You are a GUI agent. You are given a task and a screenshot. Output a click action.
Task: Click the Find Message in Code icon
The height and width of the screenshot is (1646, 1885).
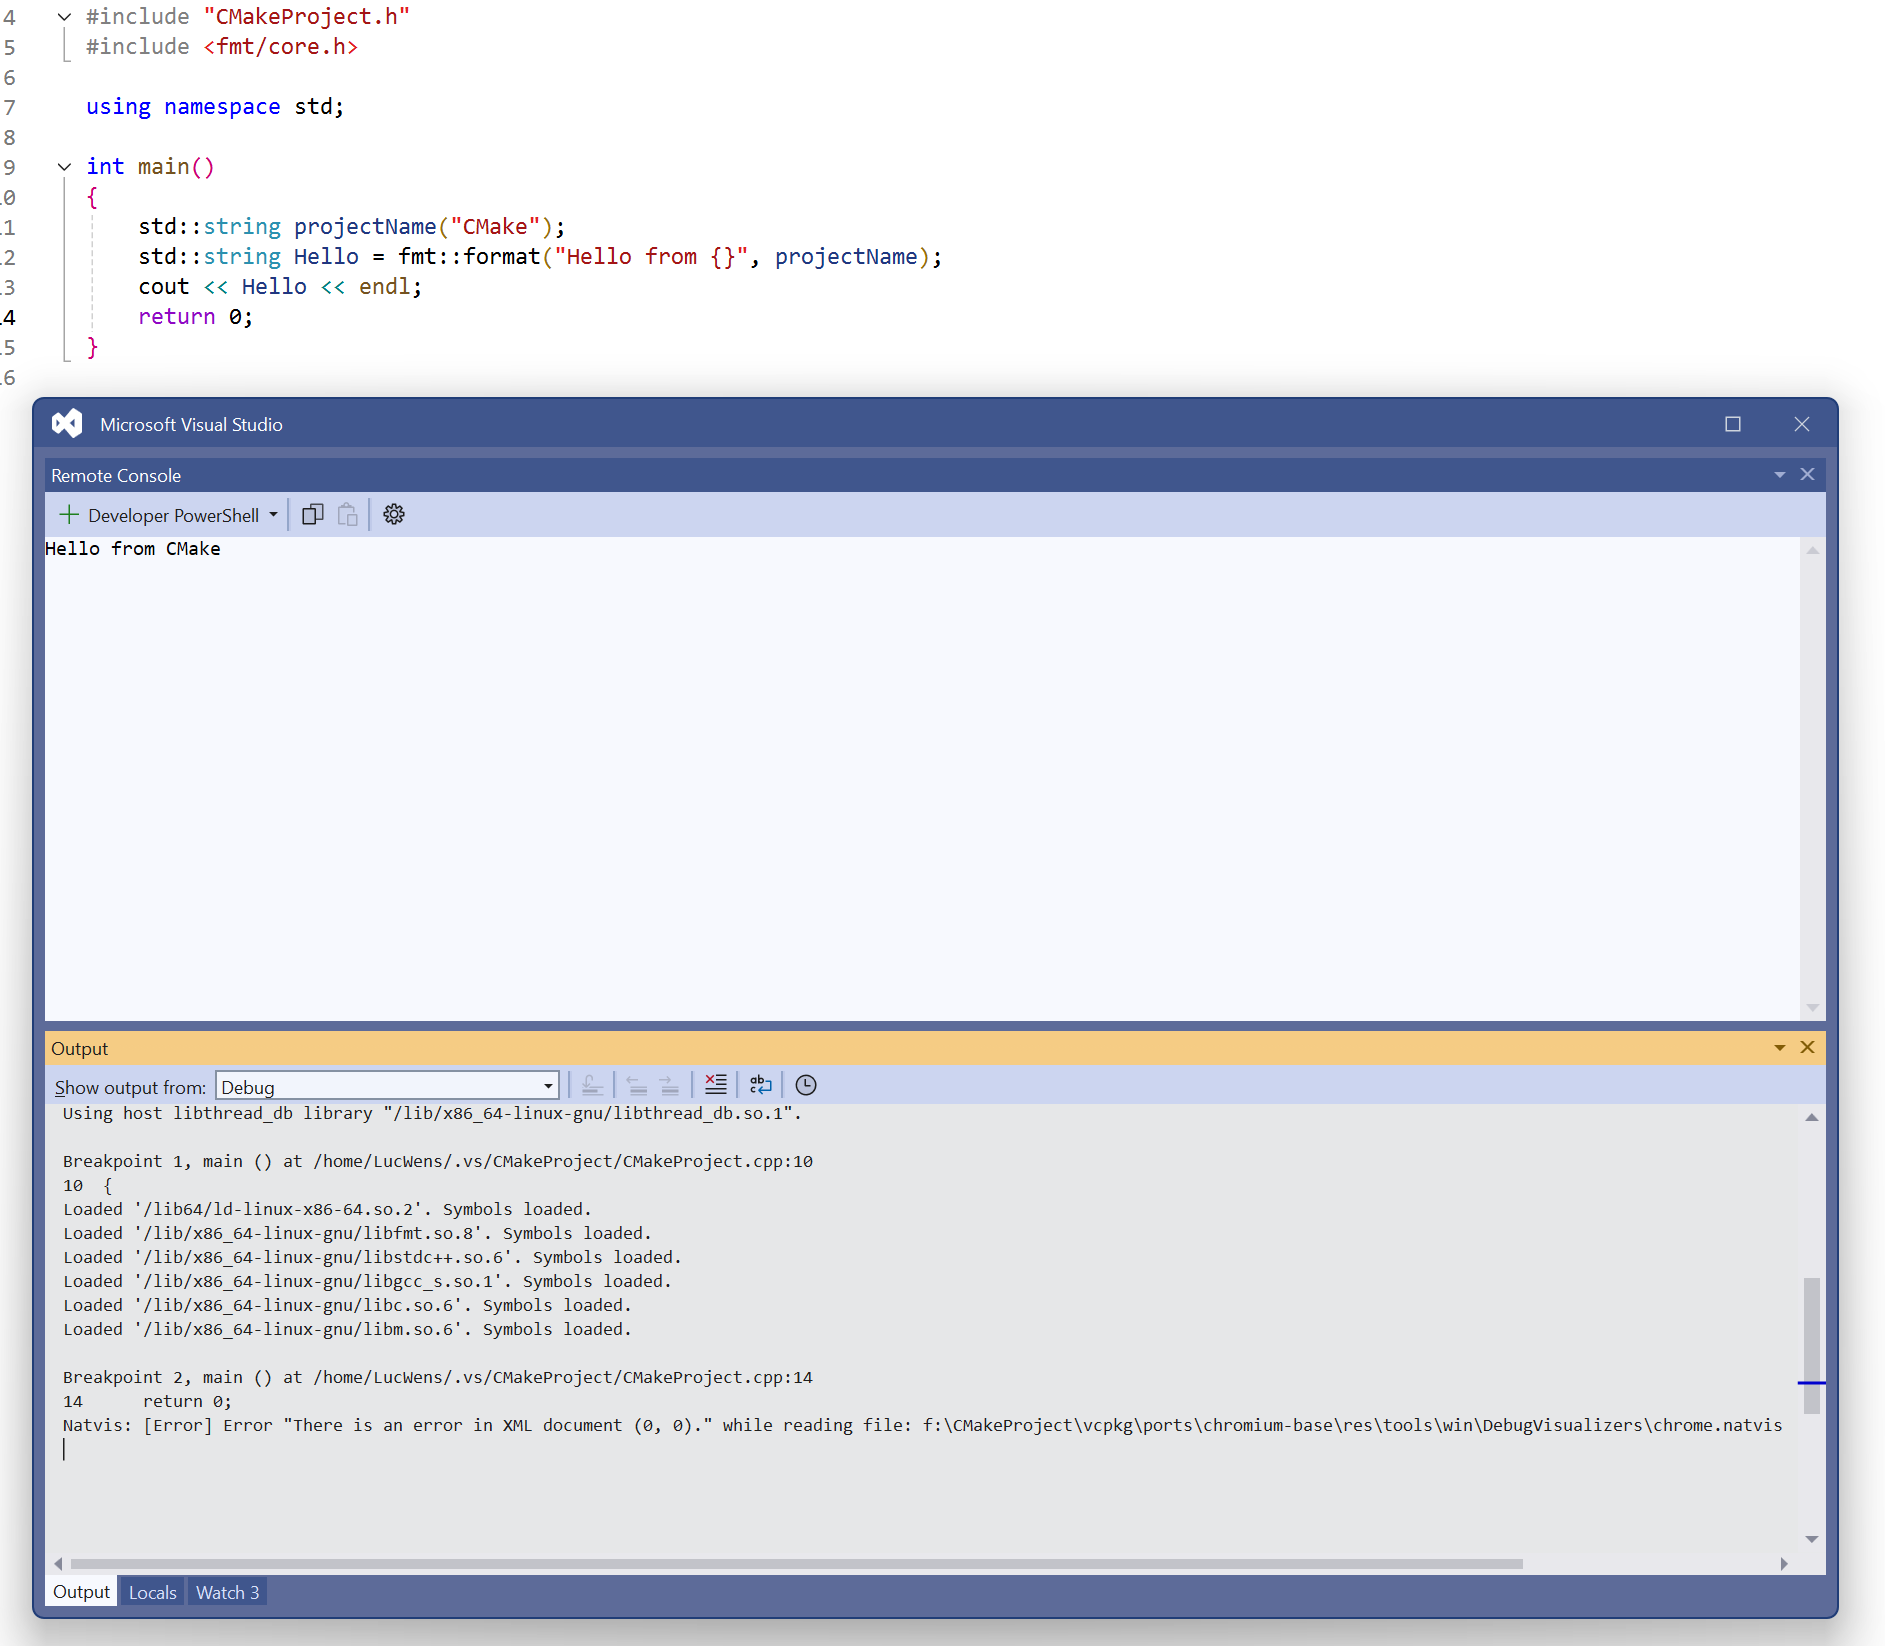(x=592, y=1085)
